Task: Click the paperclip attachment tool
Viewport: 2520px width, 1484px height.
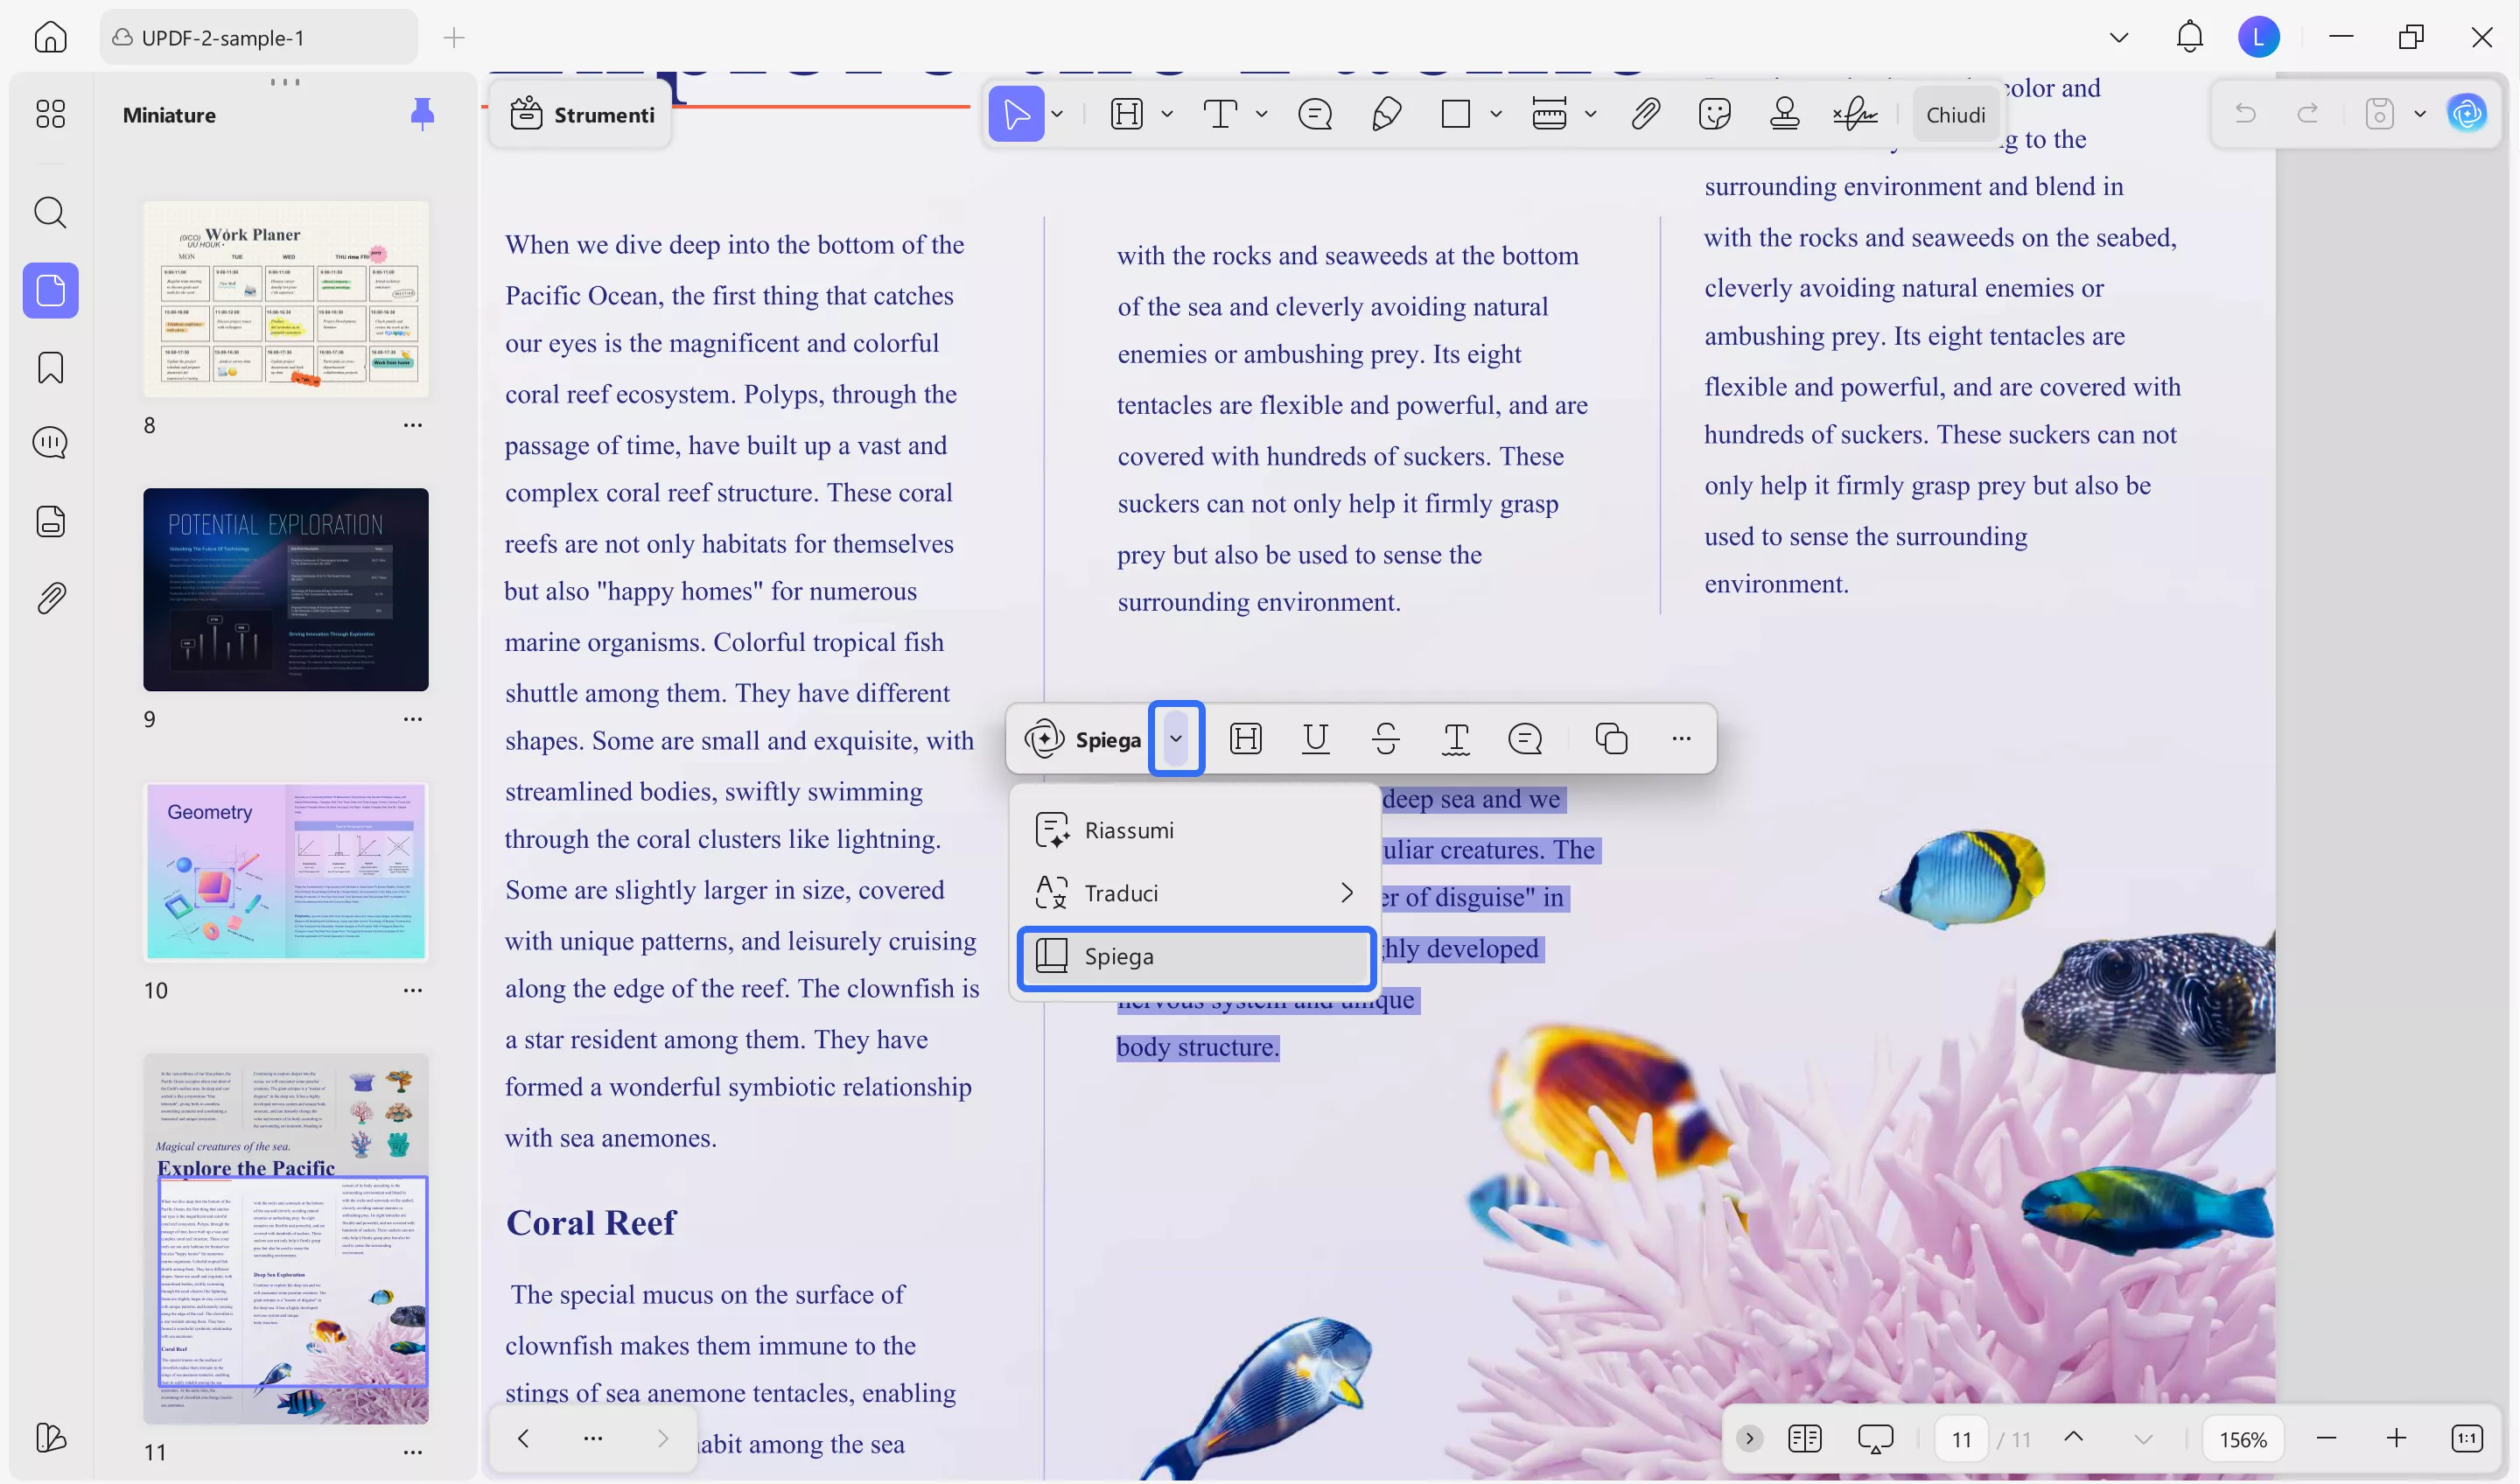Action: [1645, 113]
